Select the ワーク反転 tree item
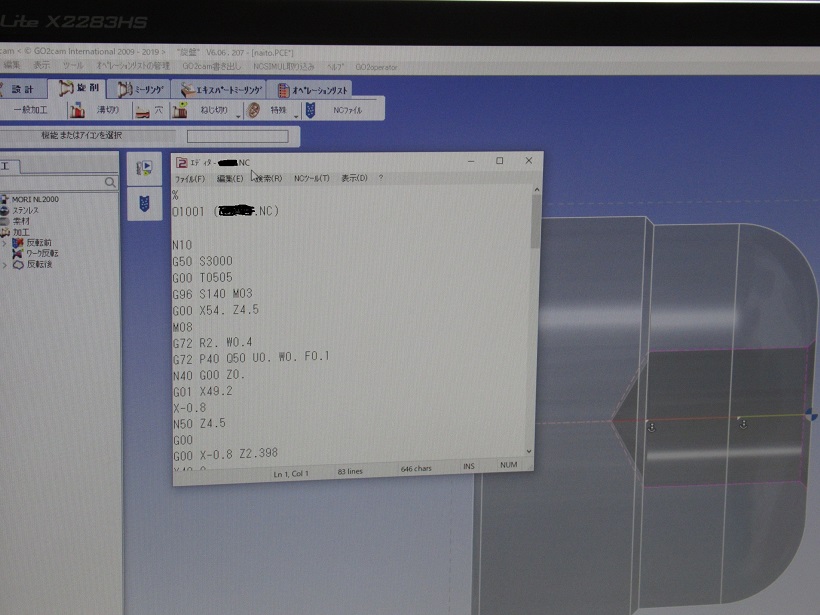The width and height of the screenshot is (820, 615). [42, 254]
